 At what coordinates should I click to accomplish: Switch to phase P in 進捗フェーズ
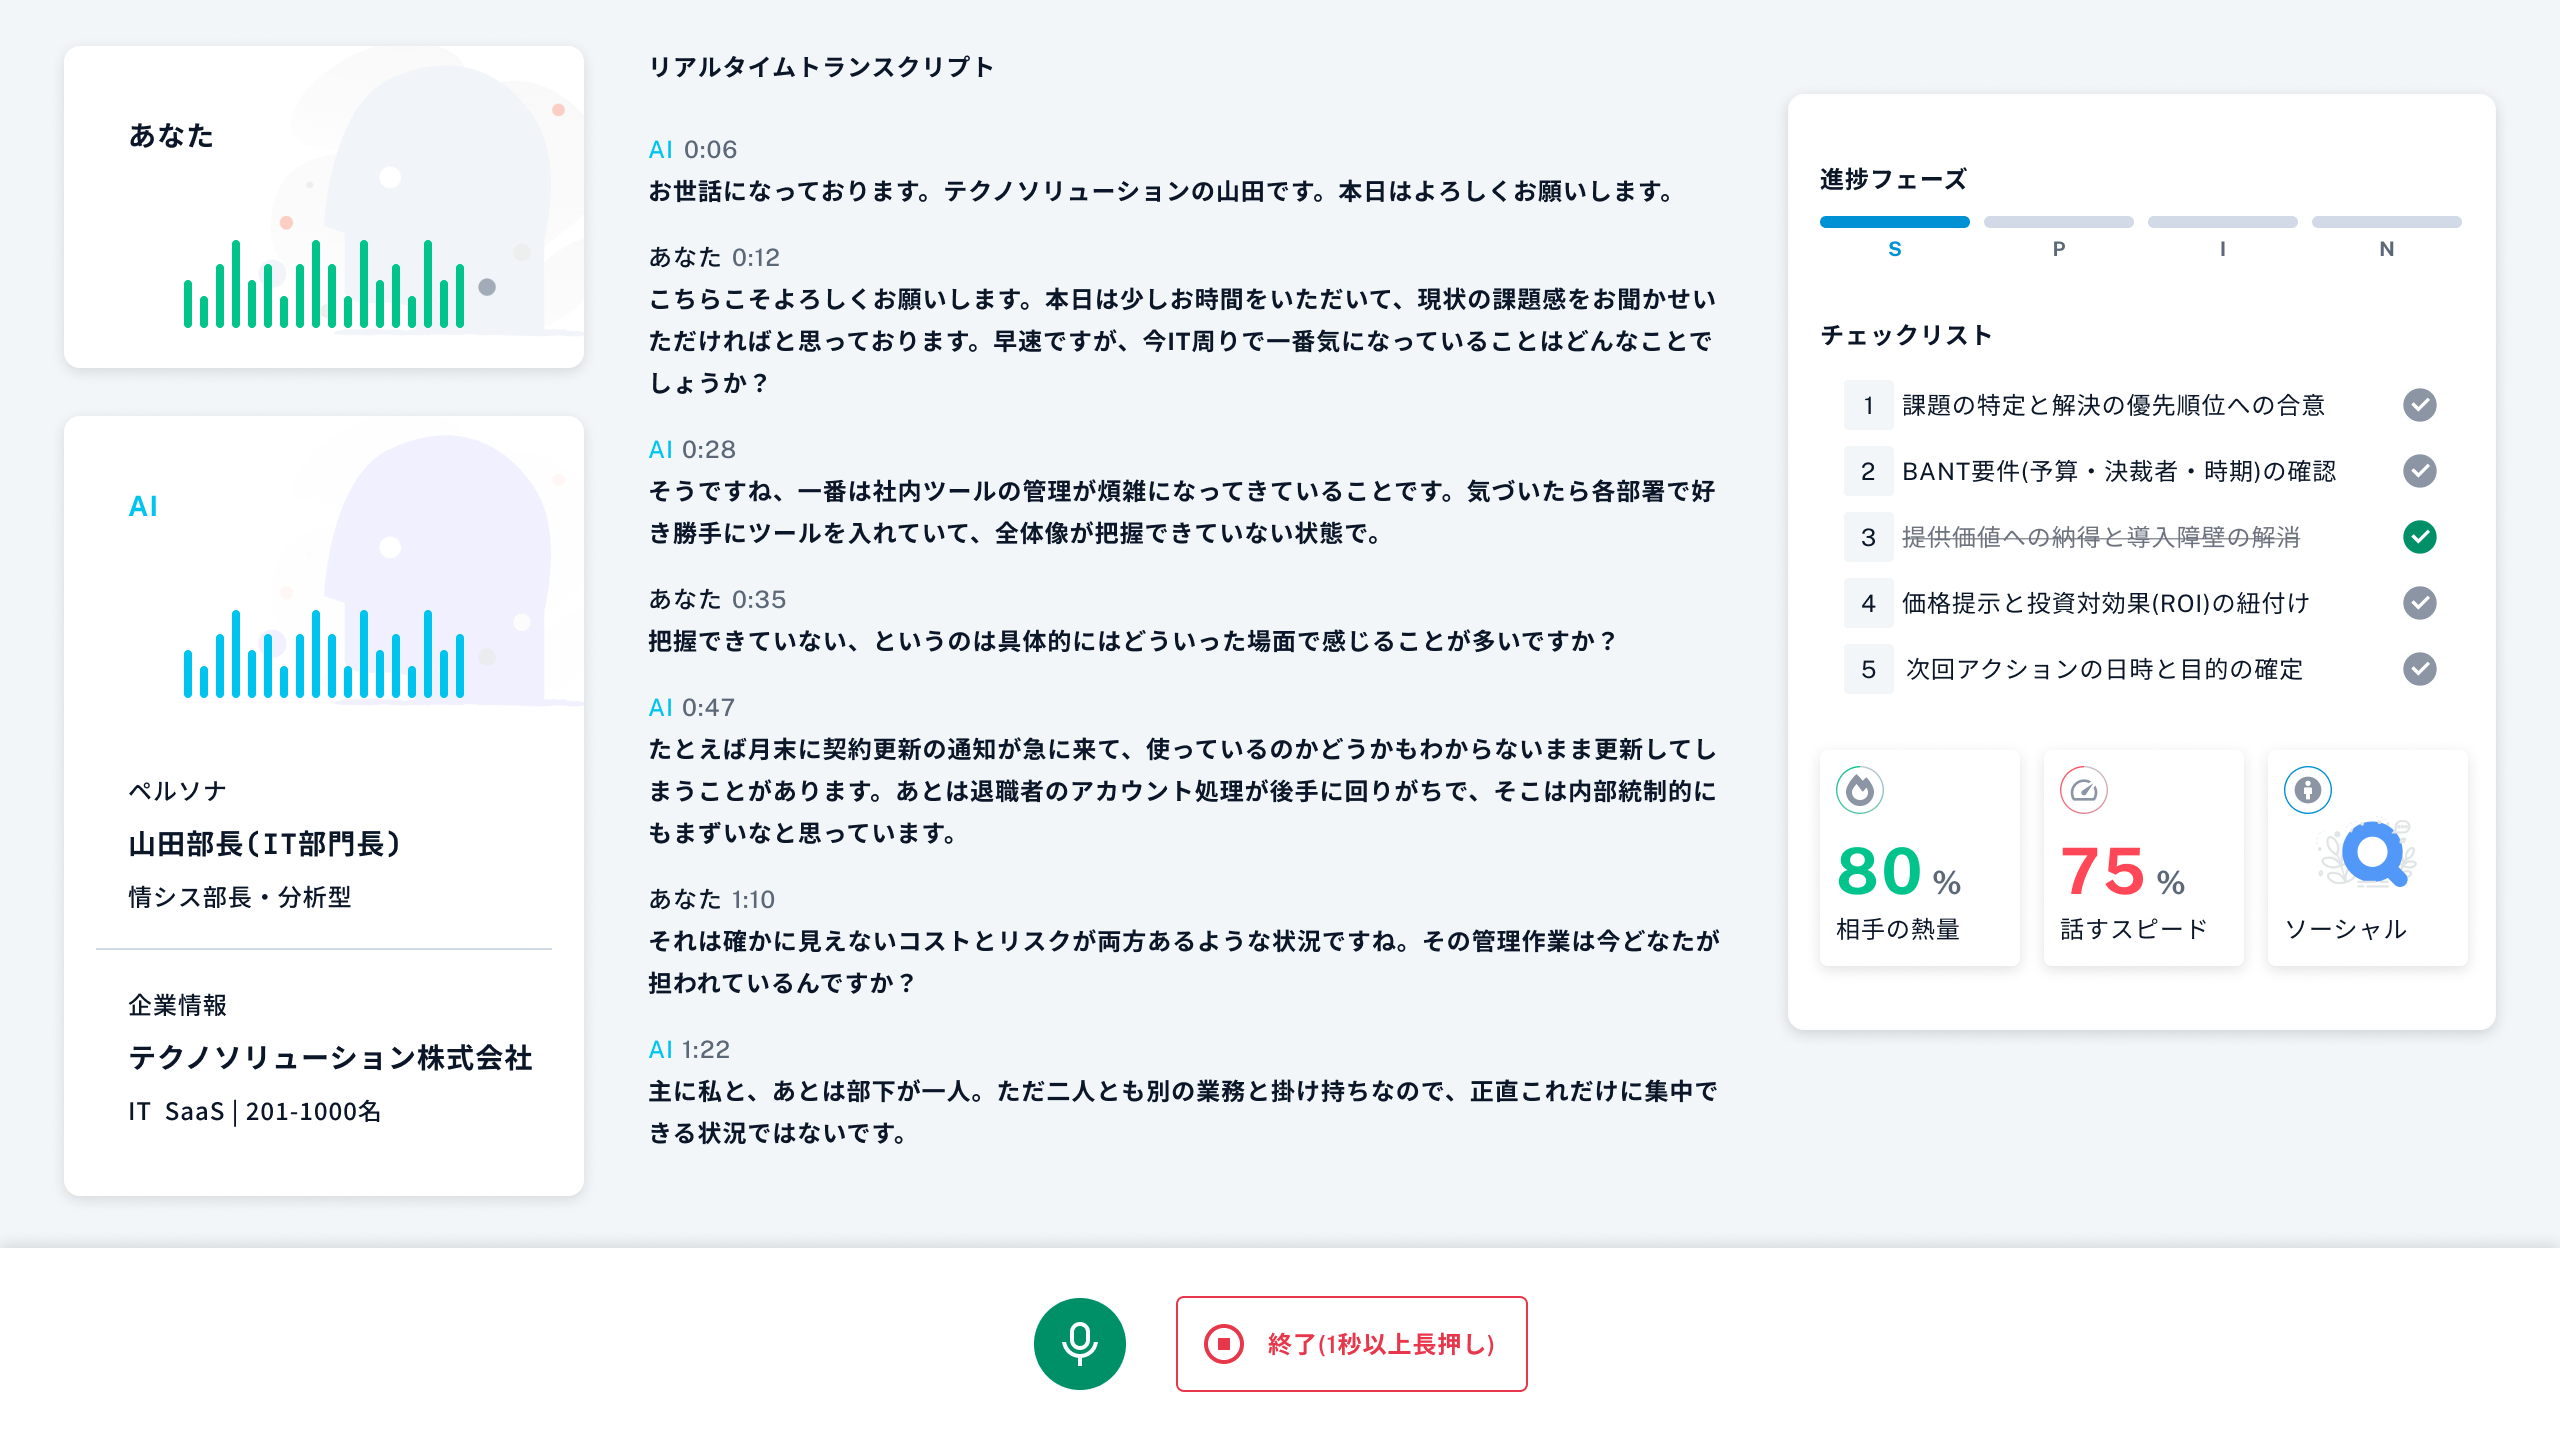coord(2057,221)
